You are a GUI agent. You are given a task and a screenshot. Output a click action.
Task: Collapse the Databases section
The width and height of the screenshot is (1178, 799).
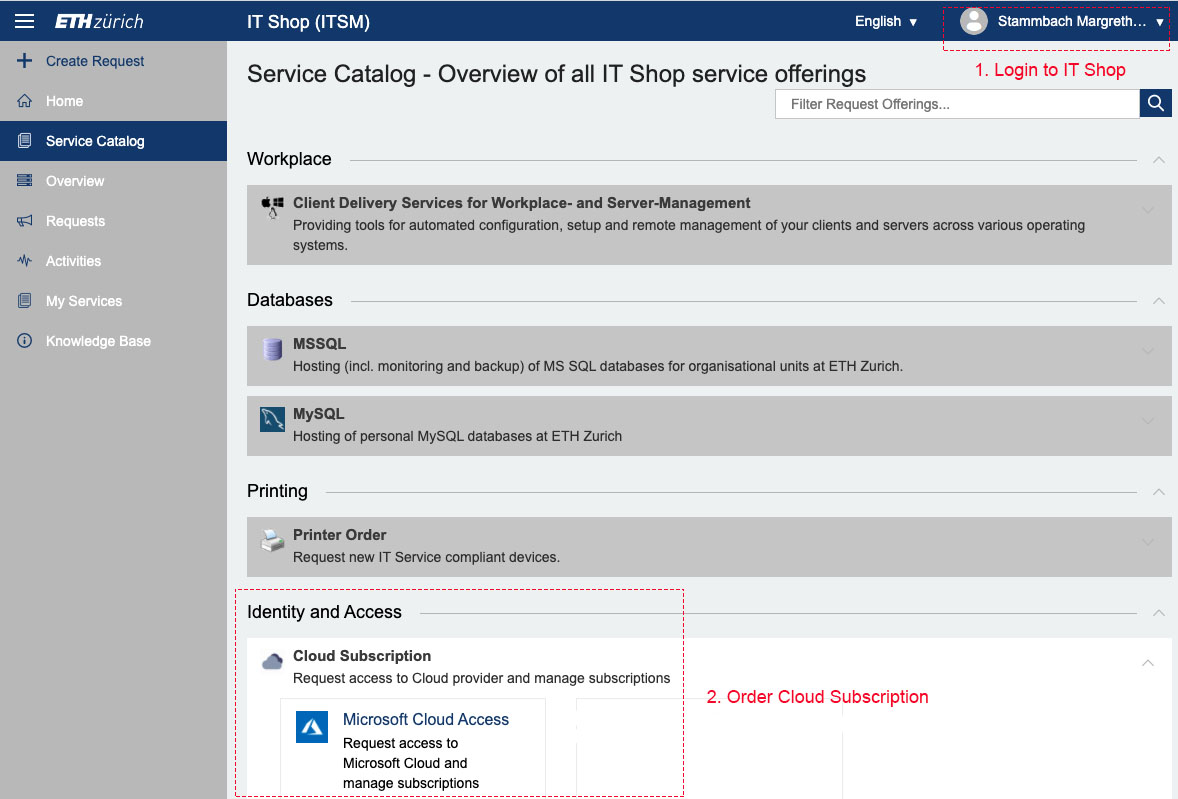(1158, 300)
